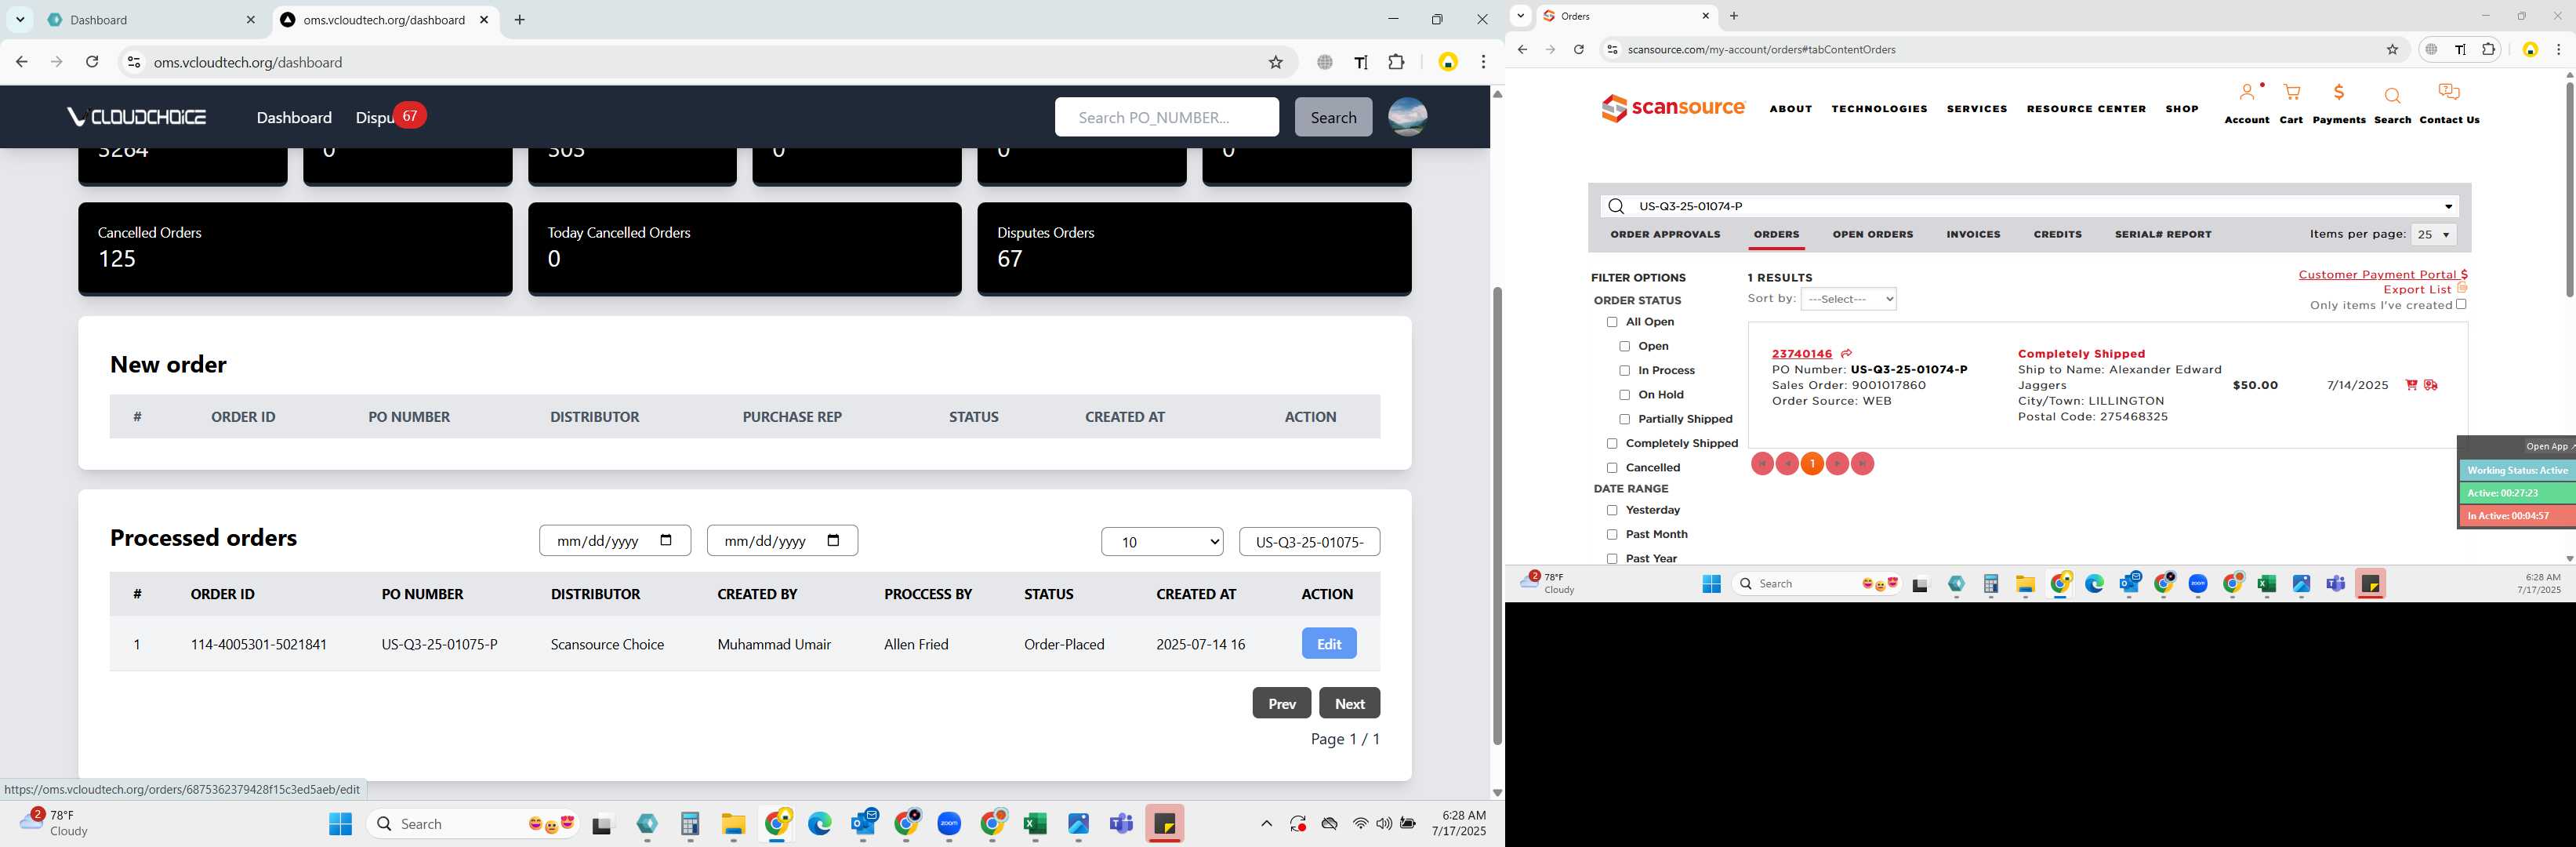2576x847 pixels.
Task: Click red reorder cart icon for order 23740146
Action: [x=2411, y=385]
